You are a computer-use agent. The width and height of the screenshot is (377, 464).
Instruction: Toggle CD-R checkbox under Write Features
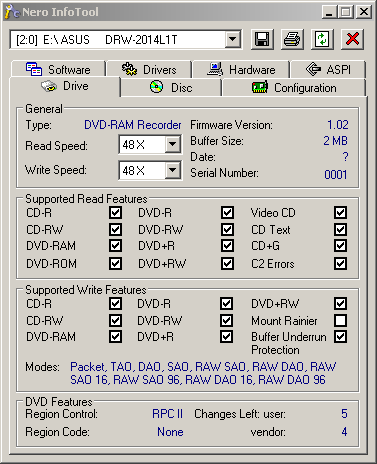point(115,304)
